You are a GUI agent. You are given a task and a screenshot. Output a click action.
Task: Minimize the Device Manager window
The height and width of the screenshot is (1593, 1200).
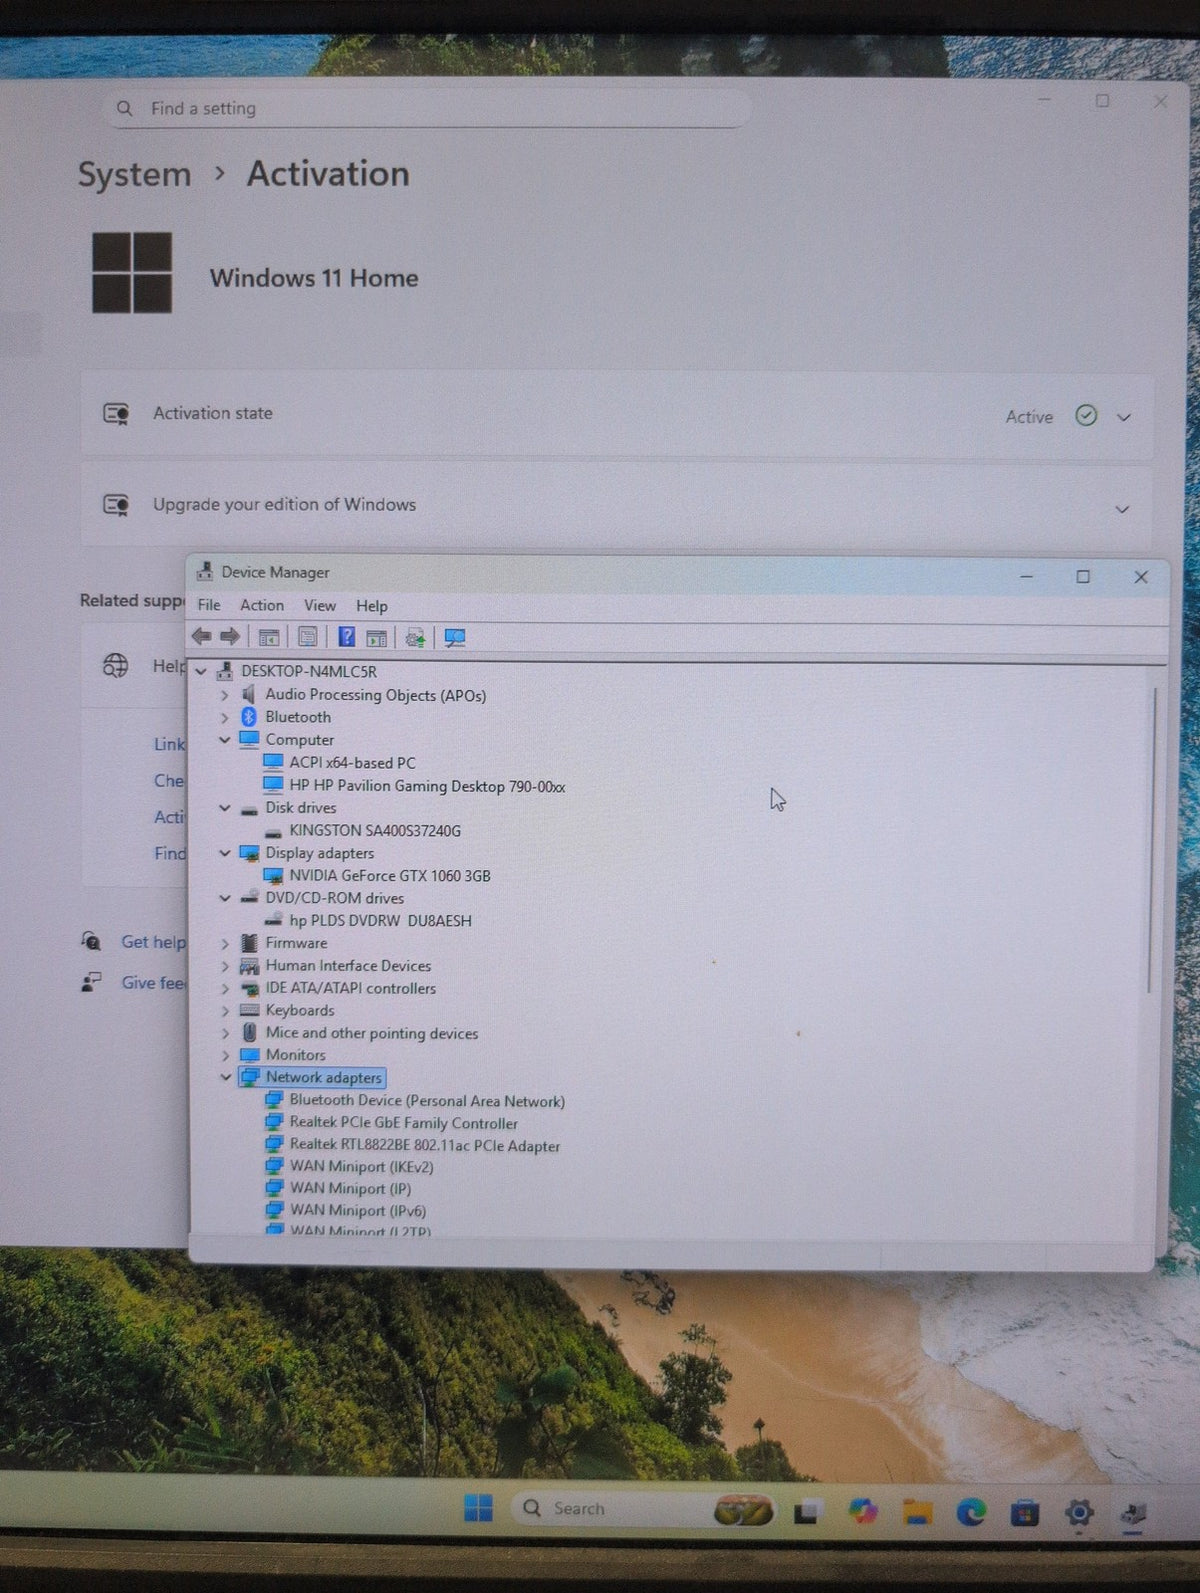coord(1027,577)
